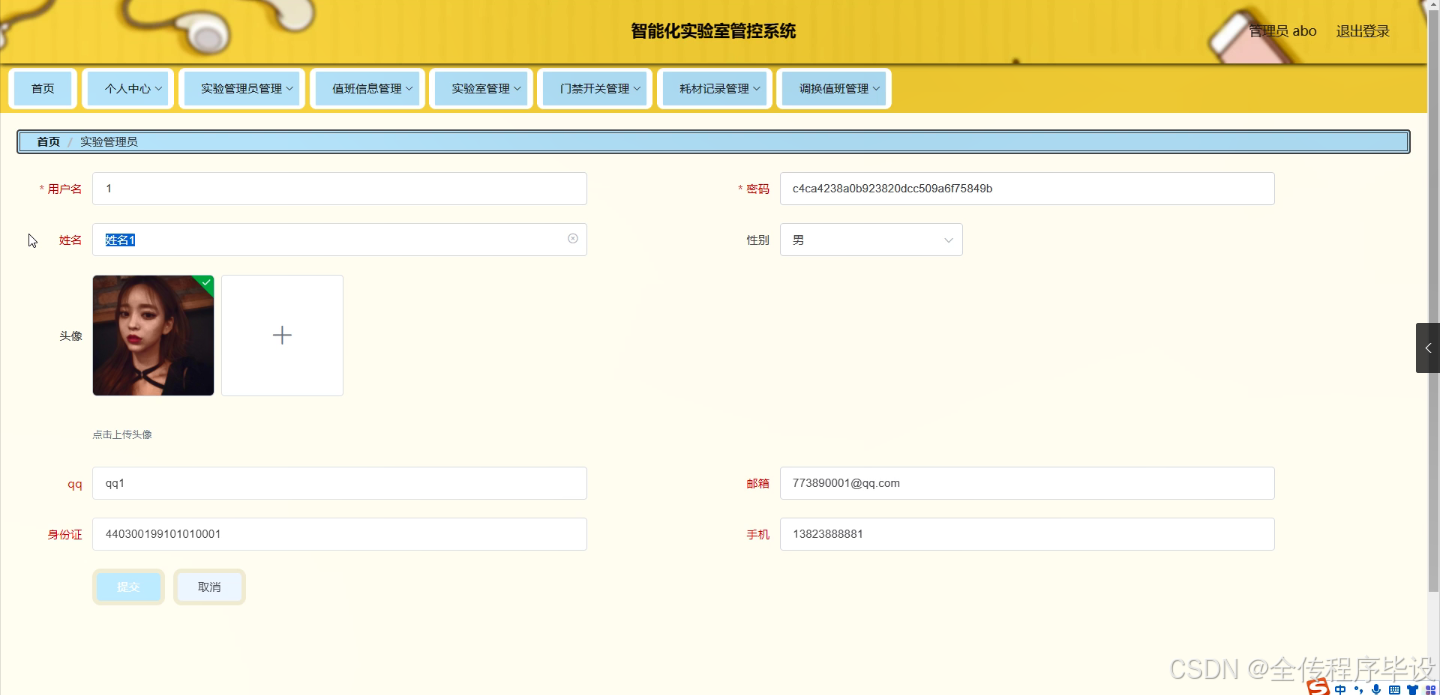Switch to the 耗材记录管理 menu
The image size is (1440, 695).
pos(714,88)
